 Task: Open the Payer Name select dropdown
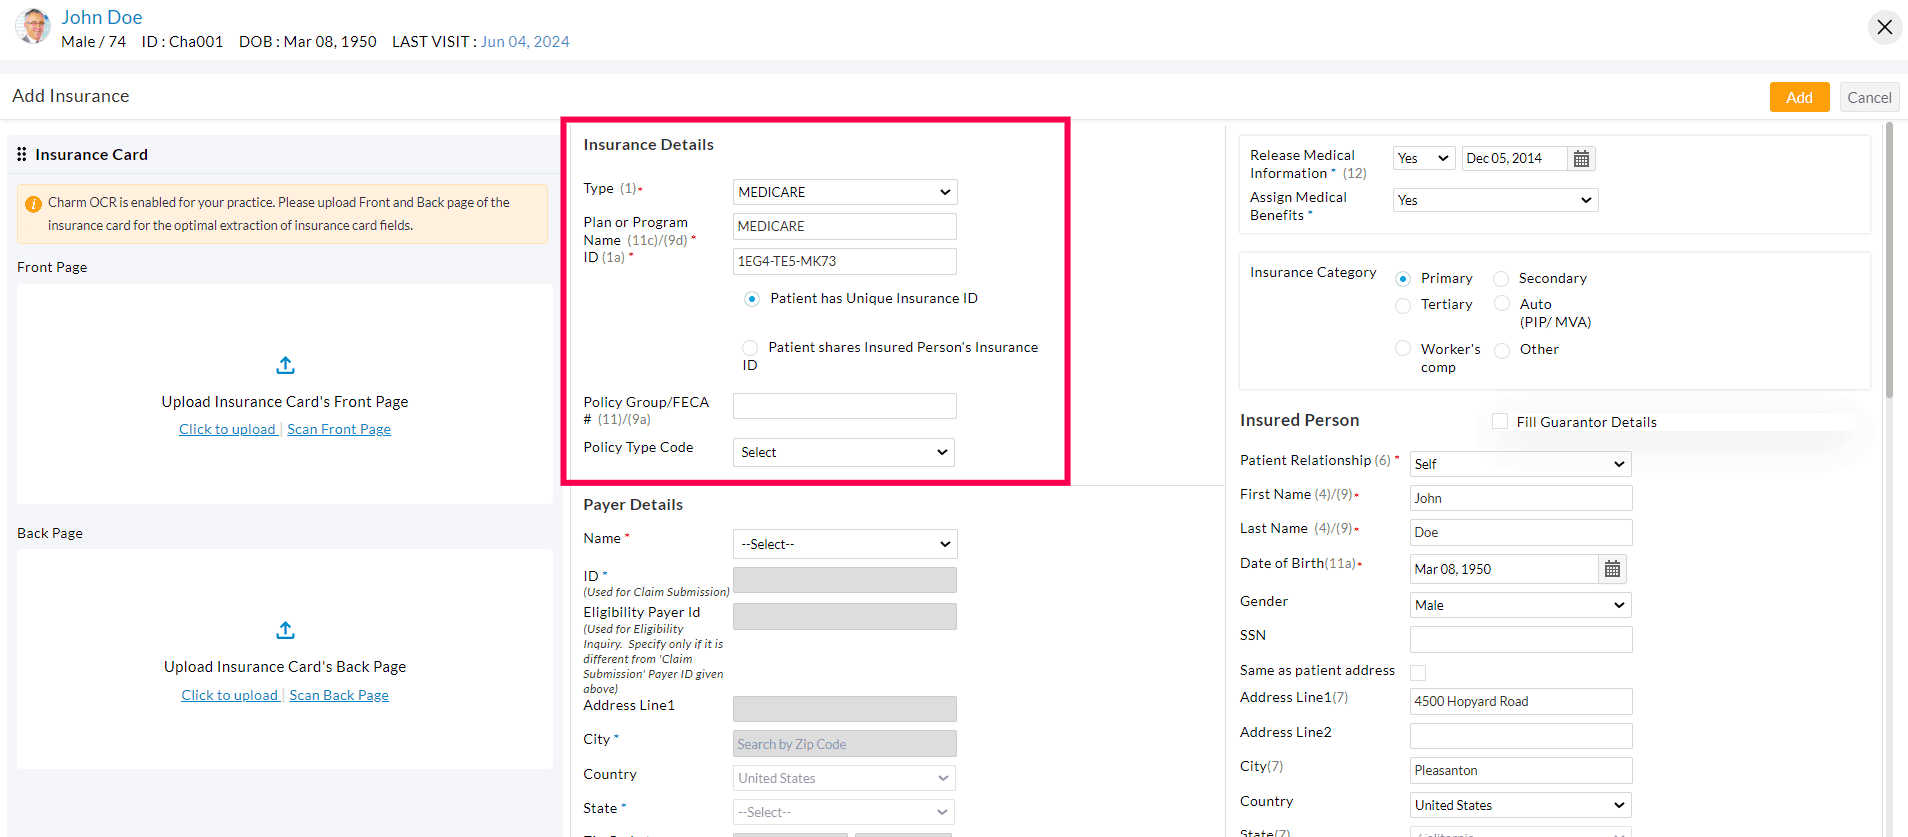click(844, 544)
